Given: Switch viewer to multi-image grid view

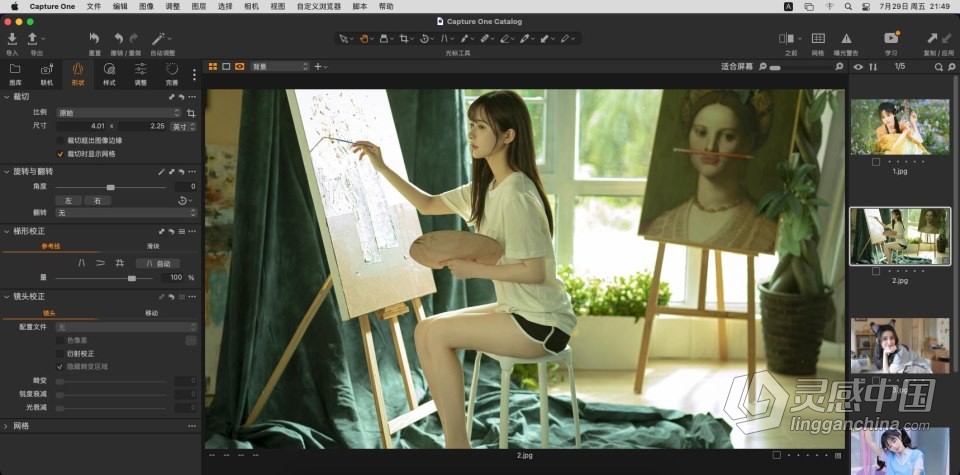Looking at the screenshot, I should pyautogui.click(x=213, y=66).
